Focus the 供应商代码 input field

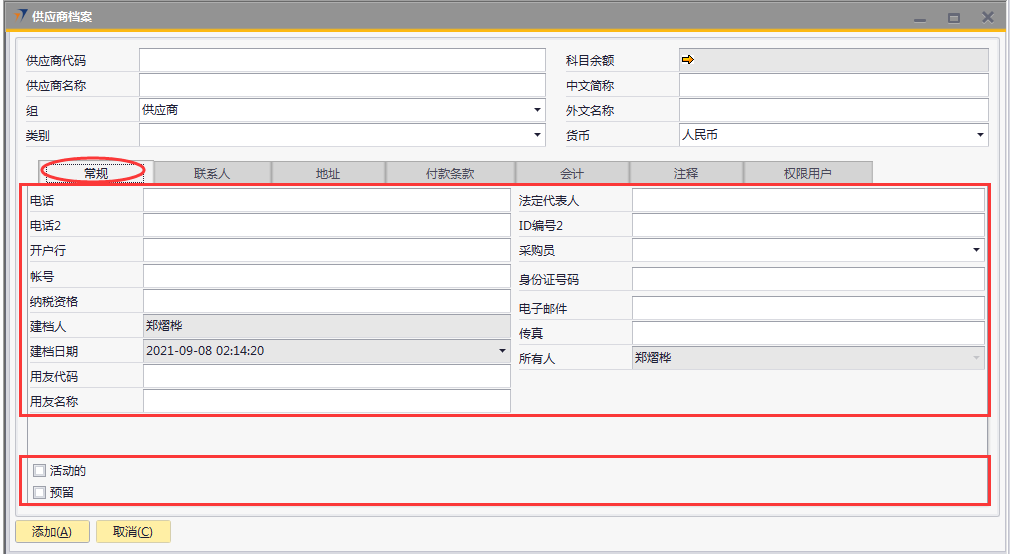click(x=342, y=60)
